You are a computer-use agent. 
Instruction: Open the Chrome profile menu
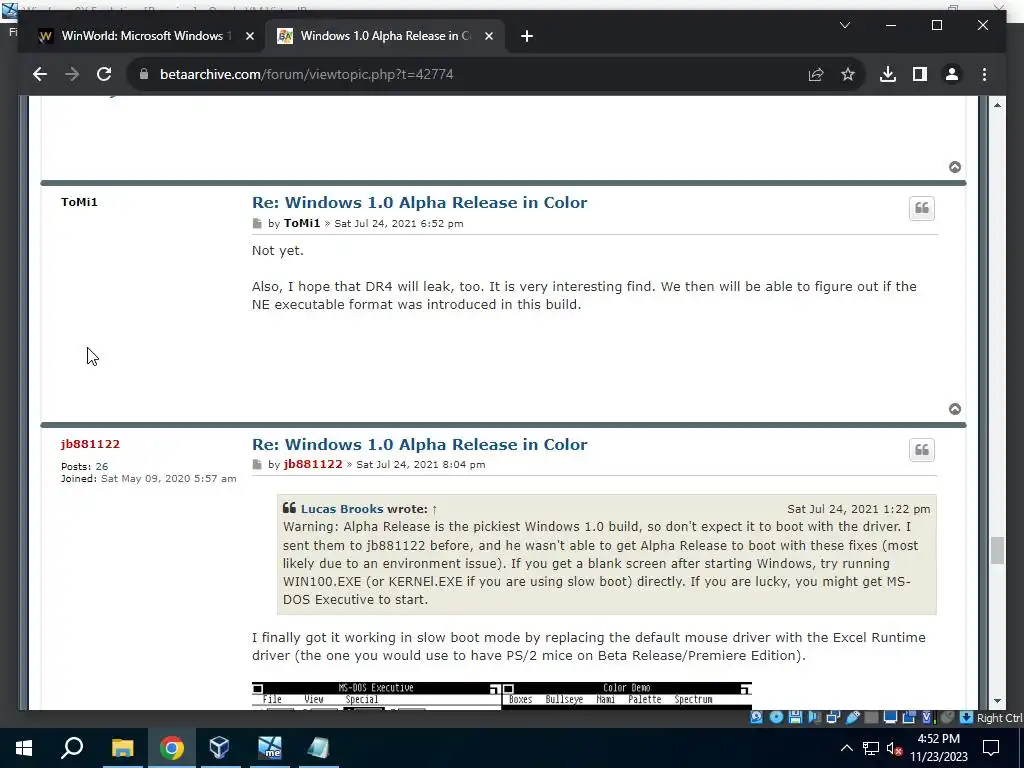point(952,74)
